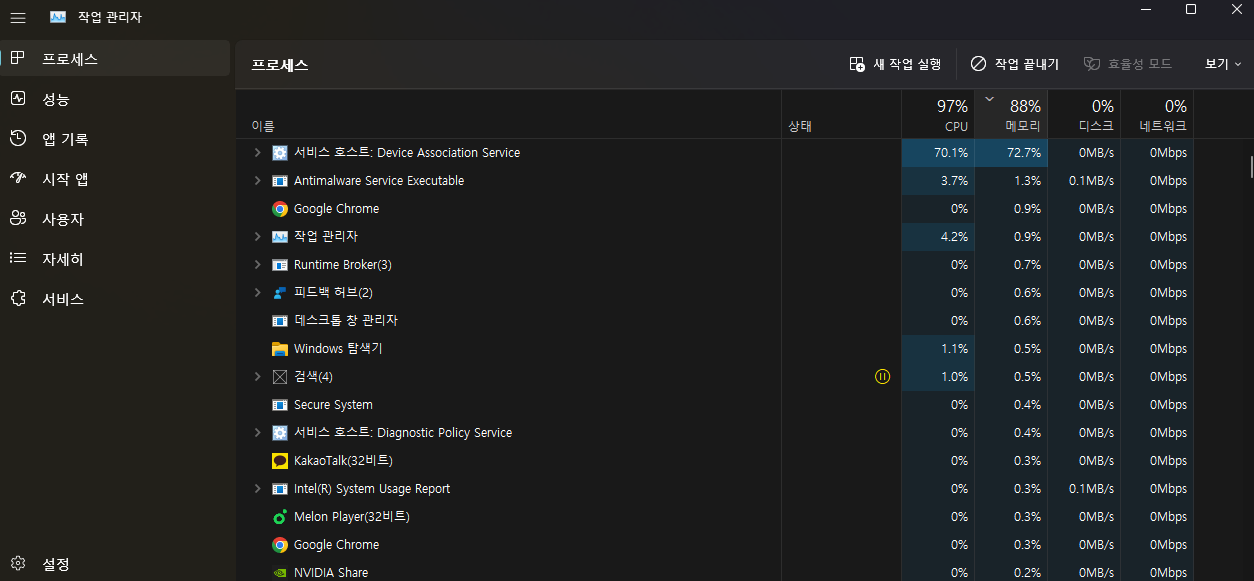1254x581 pixels.
Task: Open 설정 at sidebar bottom
Action: coord(115,564)
